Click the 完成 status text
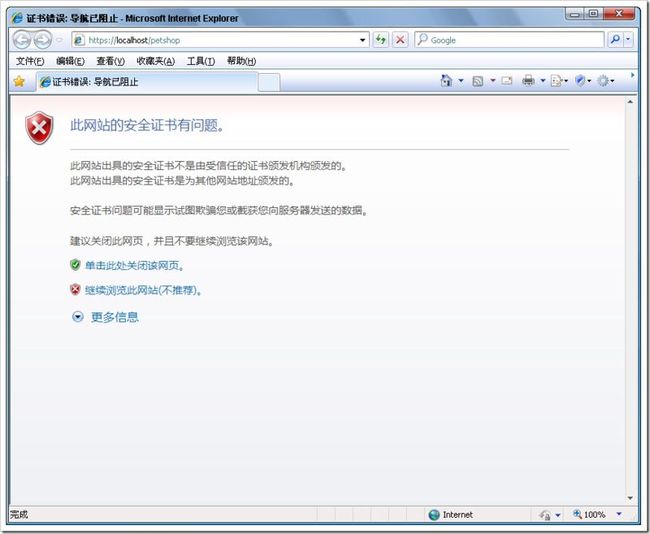Image resolution: width=650 pixels, height=534 pixels. pos(19,515)
